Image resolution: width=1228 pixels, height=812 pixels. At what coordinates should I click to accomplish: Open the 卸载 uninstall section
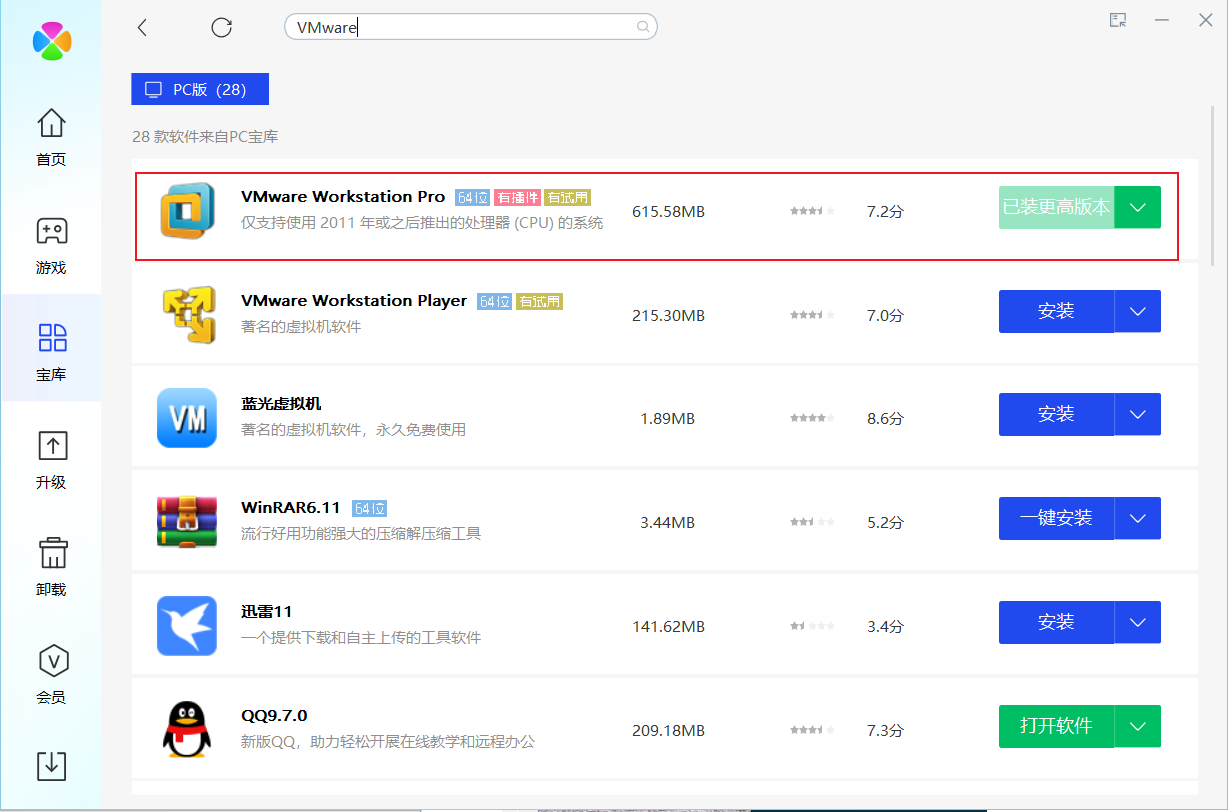(51, 567)
